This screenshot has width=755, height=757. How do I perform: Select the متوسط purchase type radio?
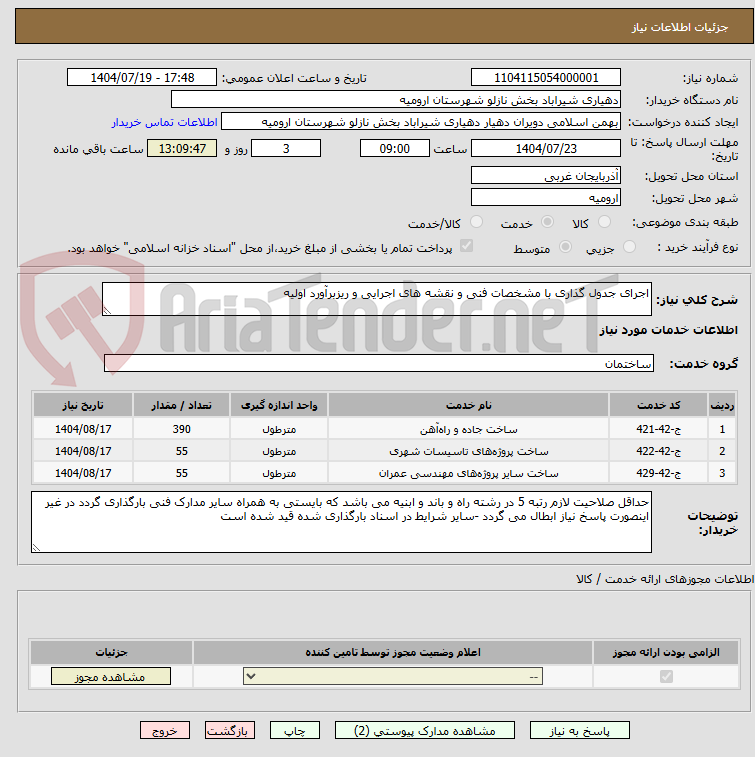[565, 247]
